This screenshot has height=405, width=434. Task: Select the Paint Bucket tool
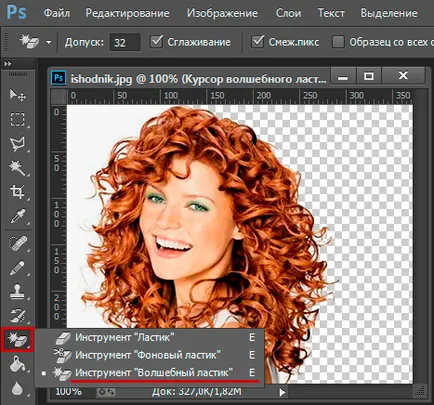point(17,364)
